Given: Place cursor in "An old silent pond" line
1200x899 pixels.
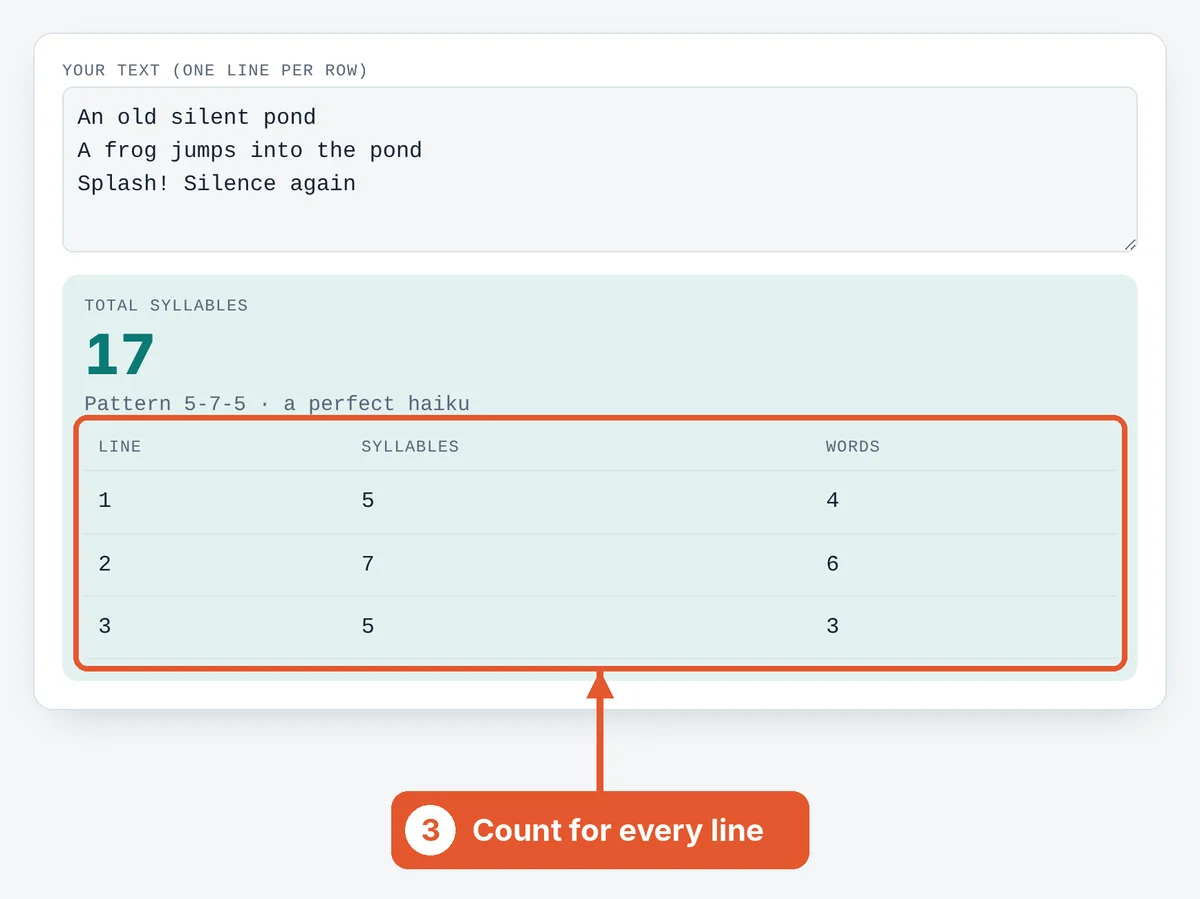Looking at the screenshot, I should [x=197, y=117].
